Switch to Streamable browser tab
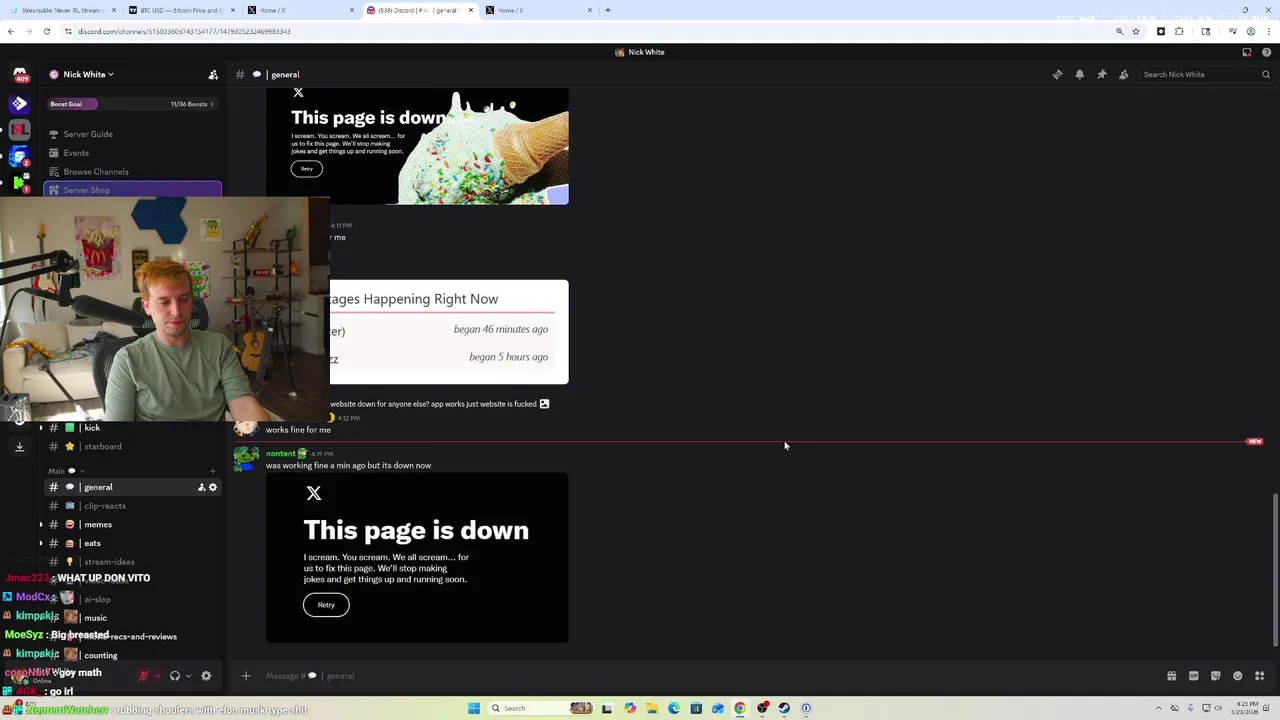Screen dimensions: 1280x720 pyautogui.click(x=60, y=10)
